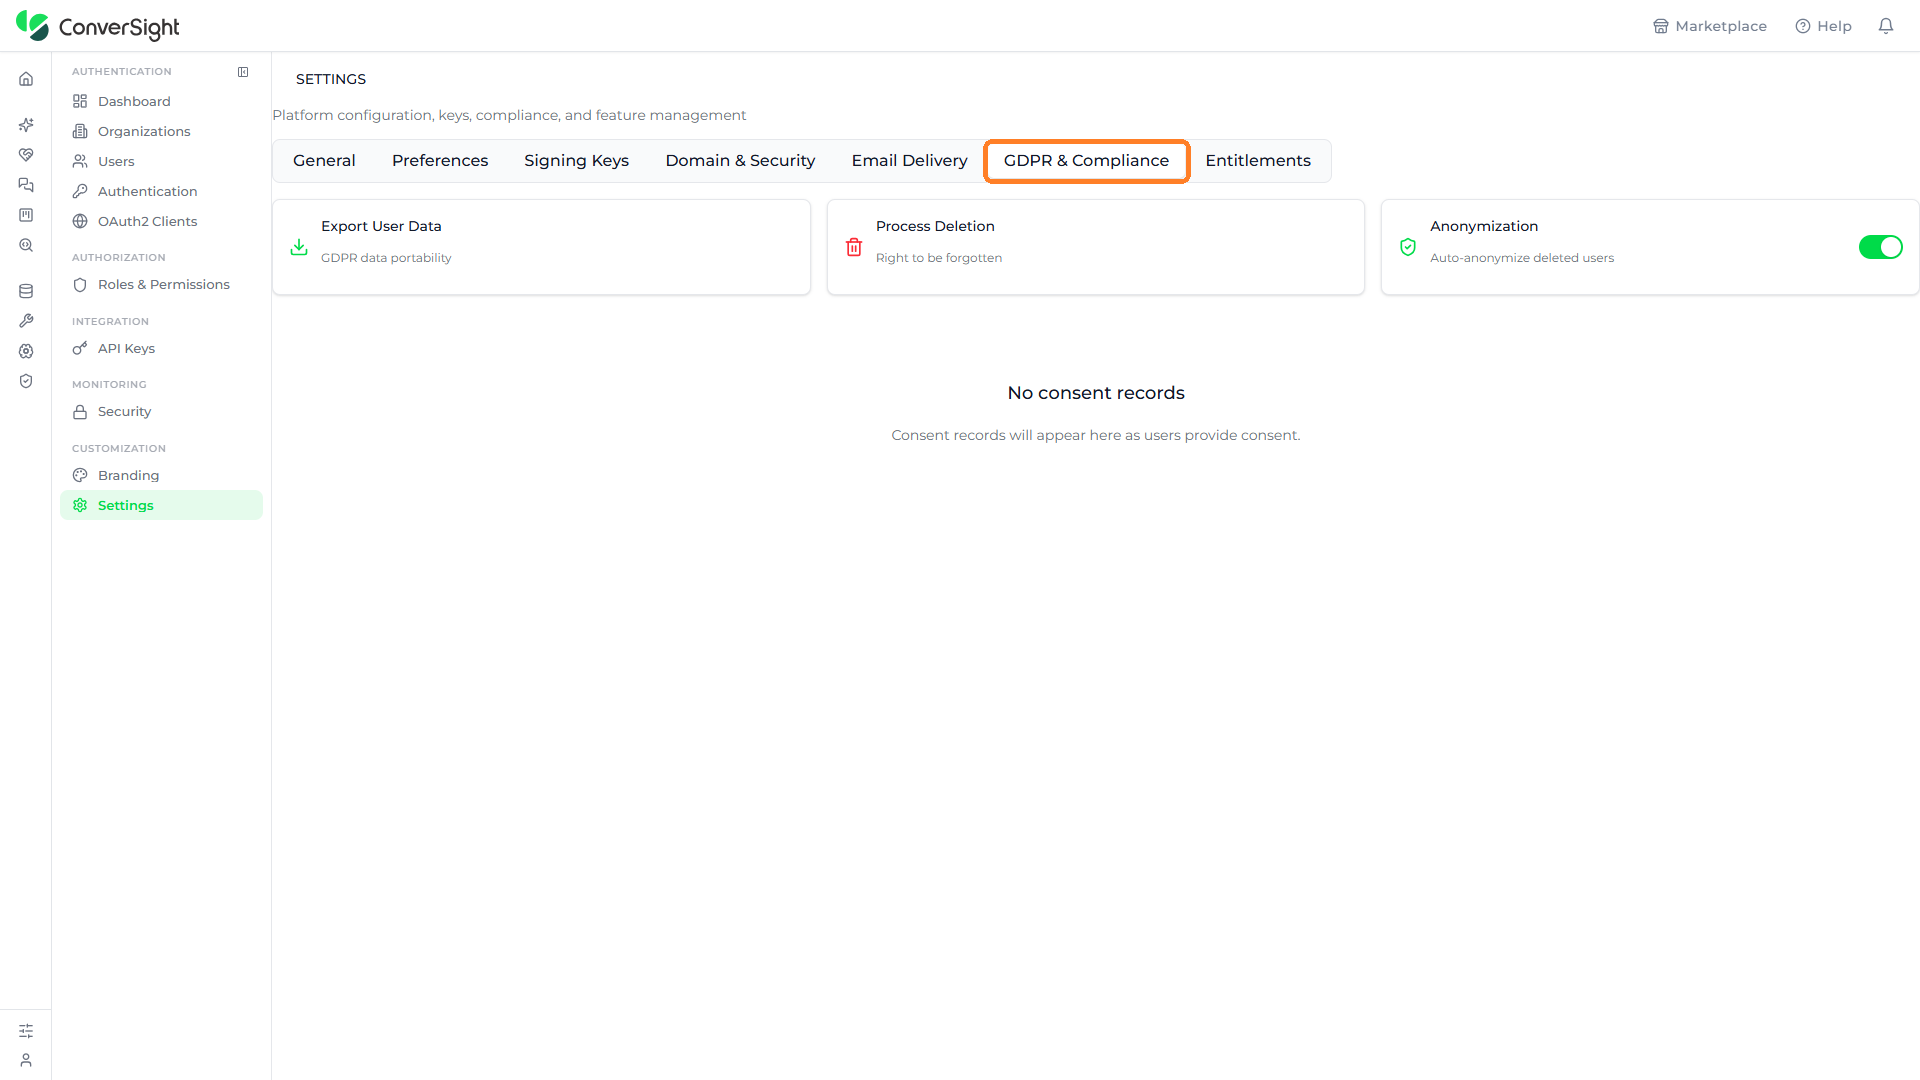Click the shield check rail icon

(26, 381)
